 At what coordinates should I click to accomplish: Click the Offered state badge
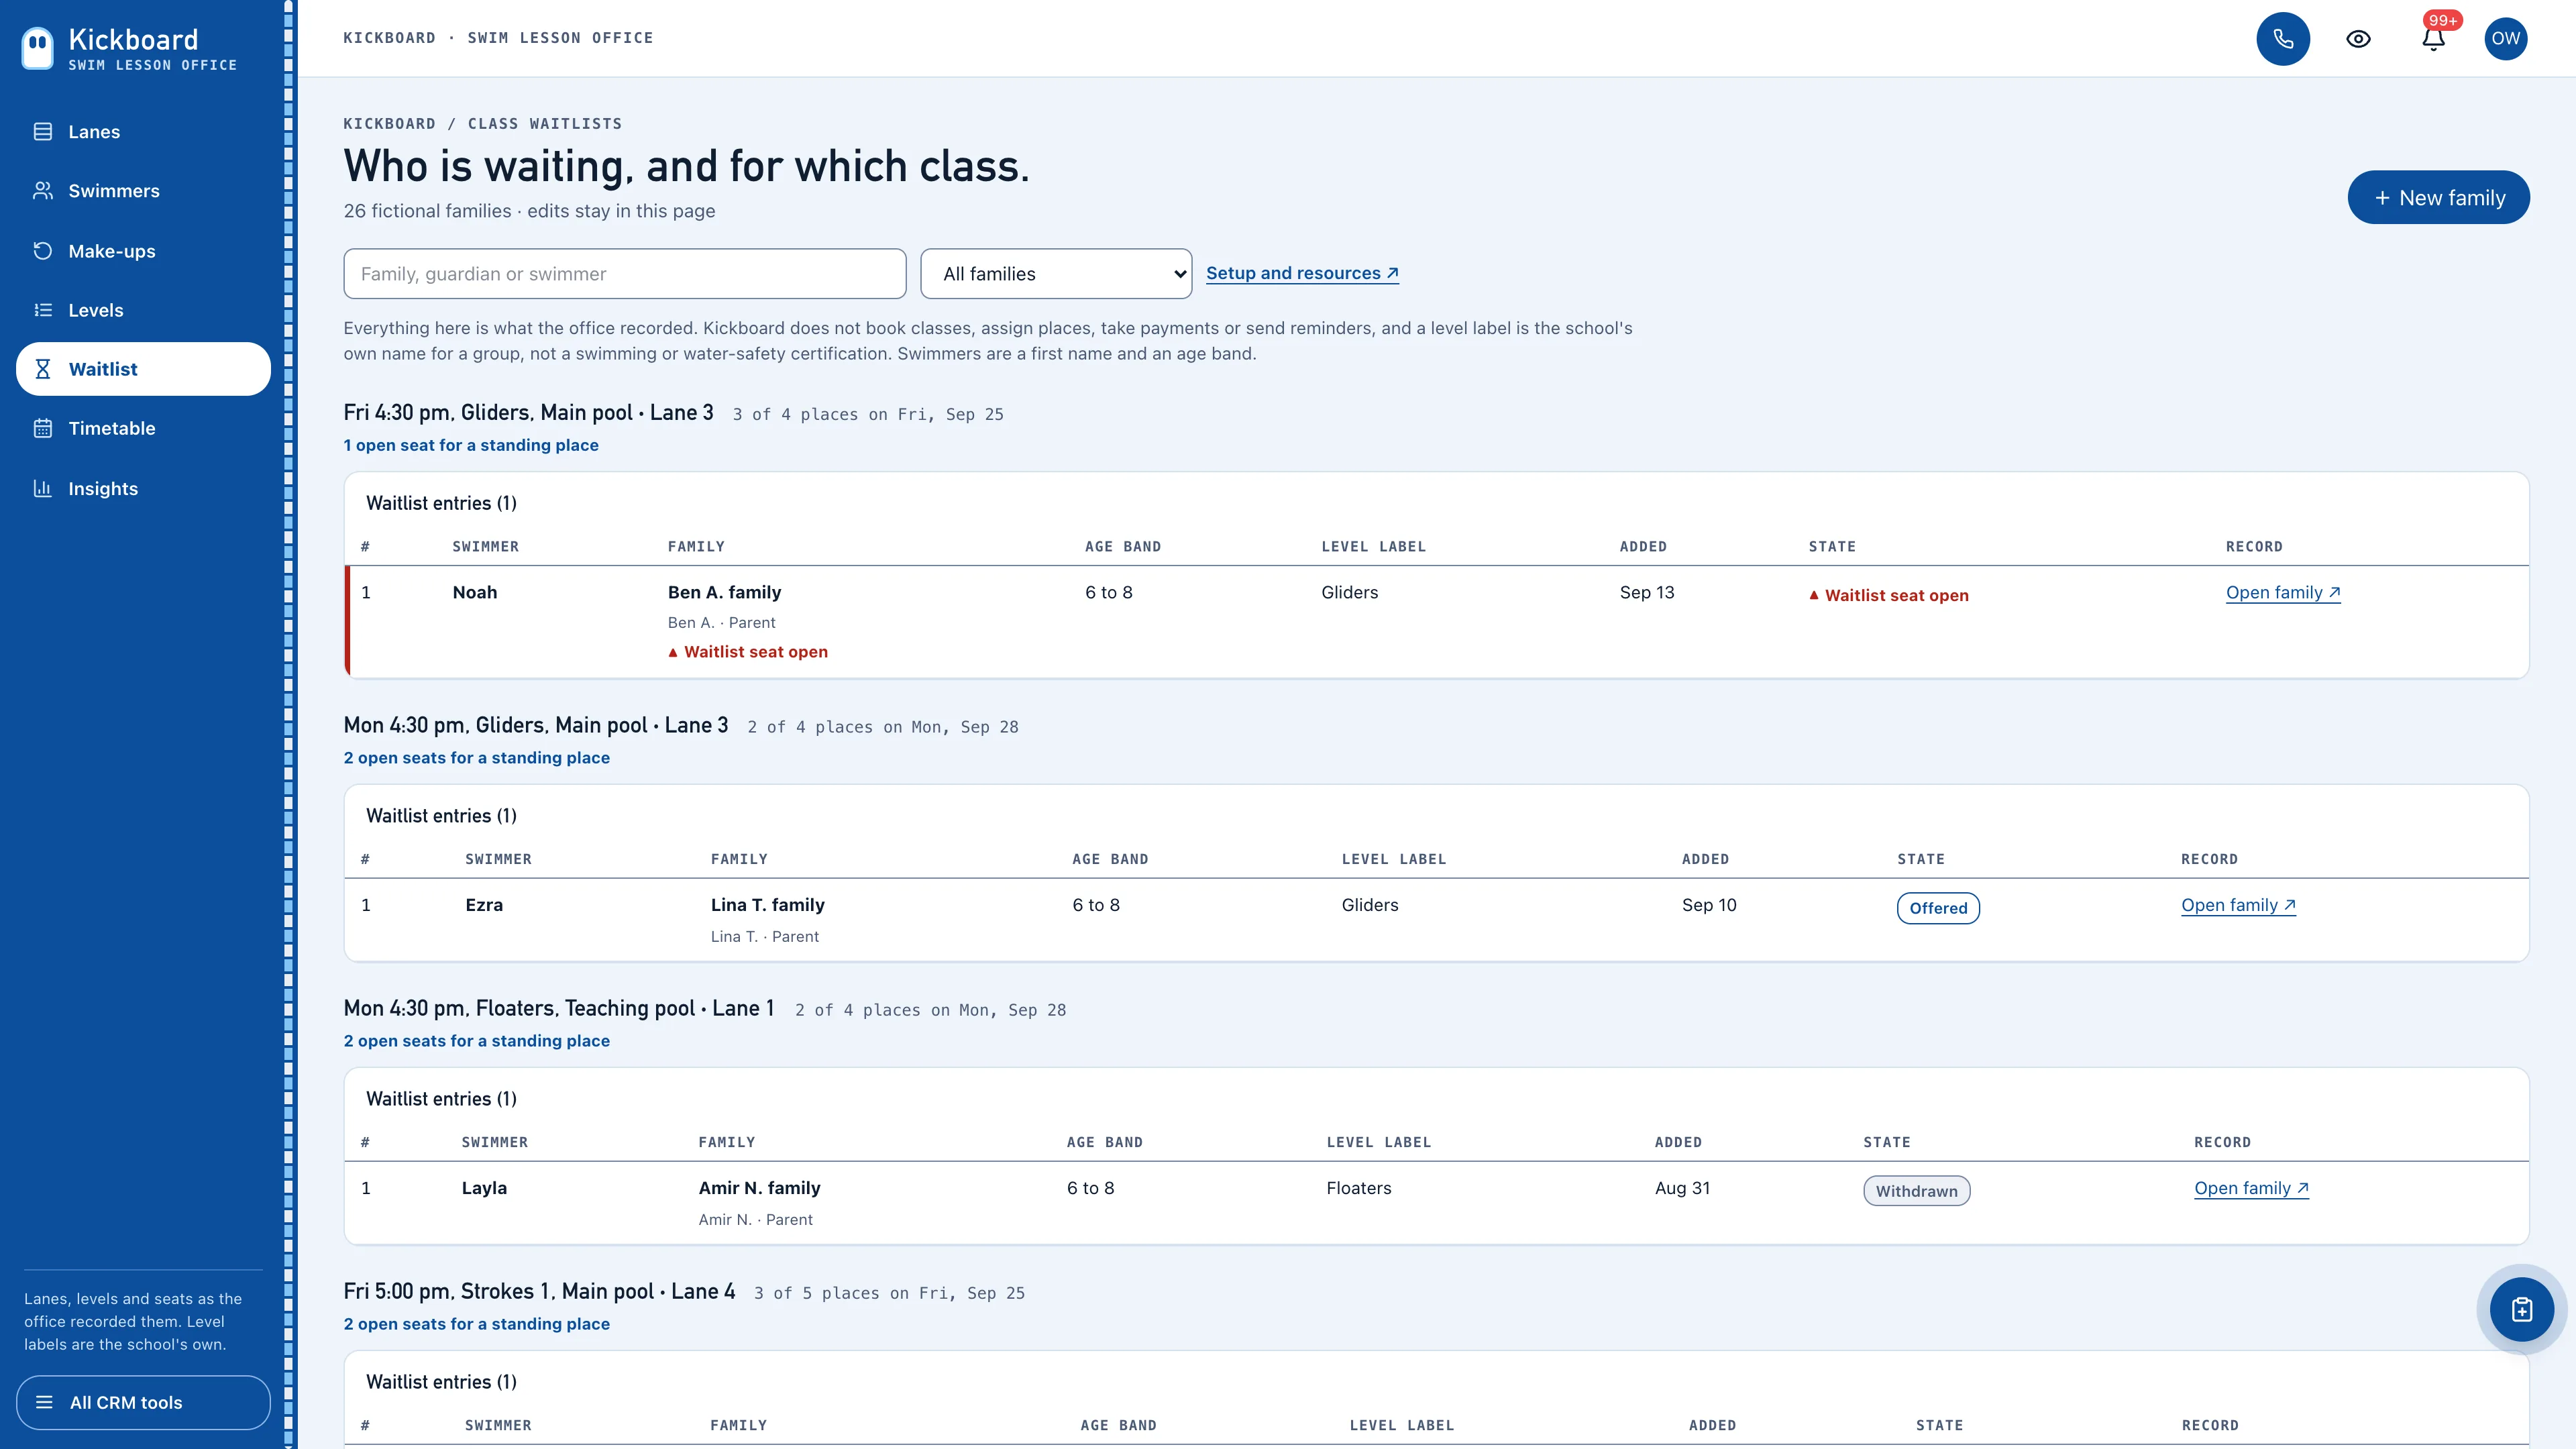coord(1938,908)
